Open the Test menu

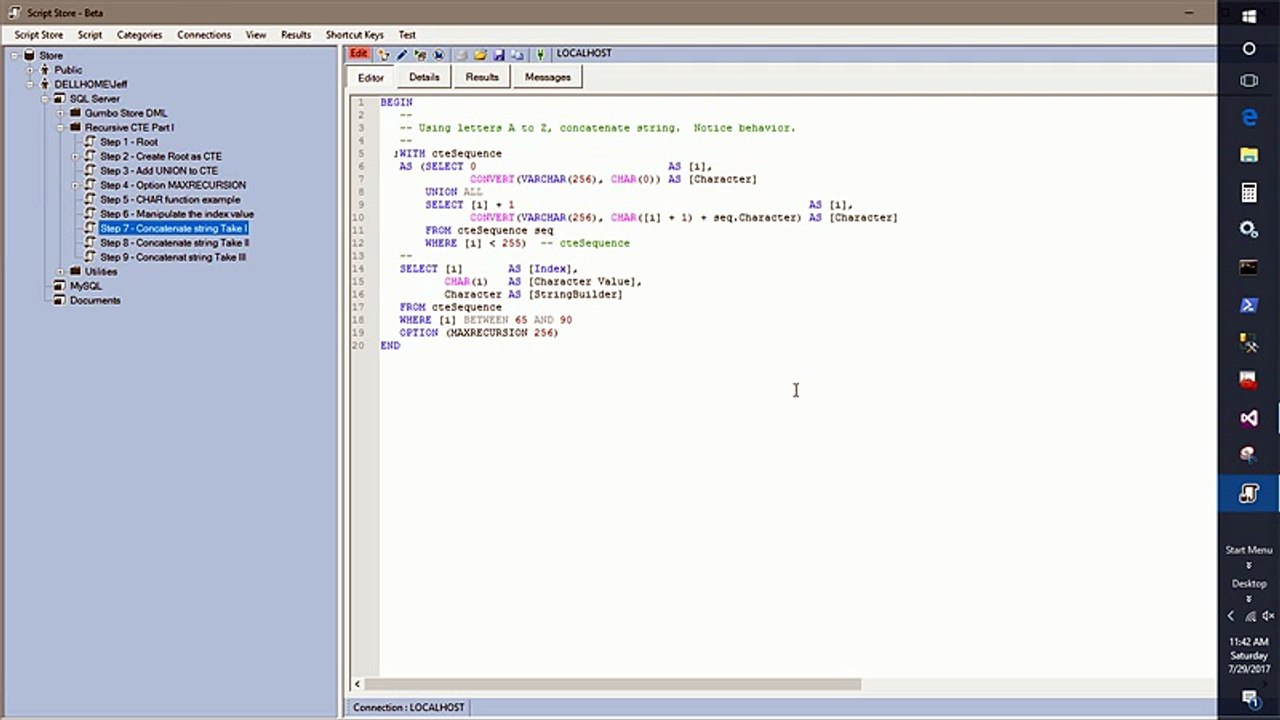[407, 35]
